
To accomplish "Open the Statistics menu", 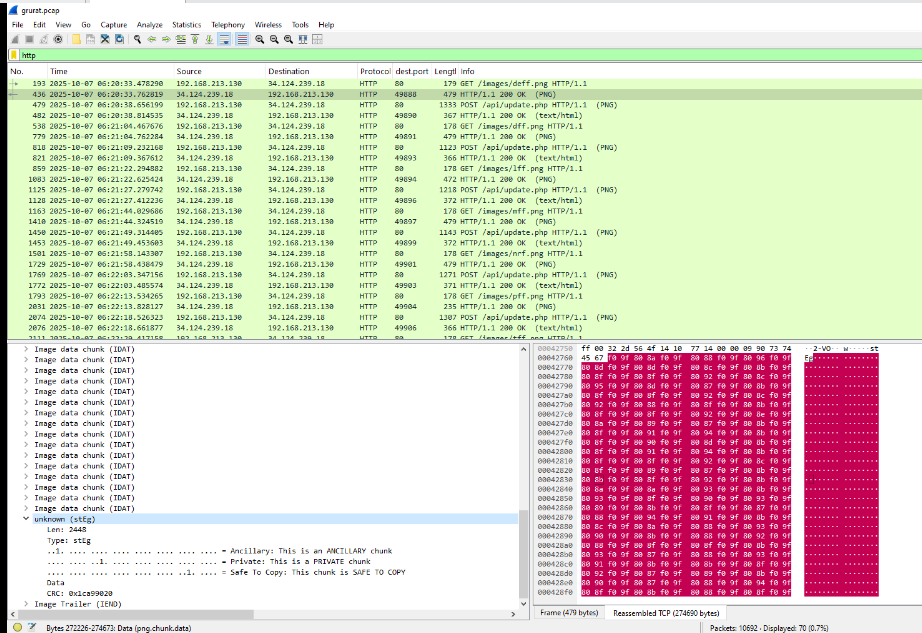I will click(x=186, y=24).
